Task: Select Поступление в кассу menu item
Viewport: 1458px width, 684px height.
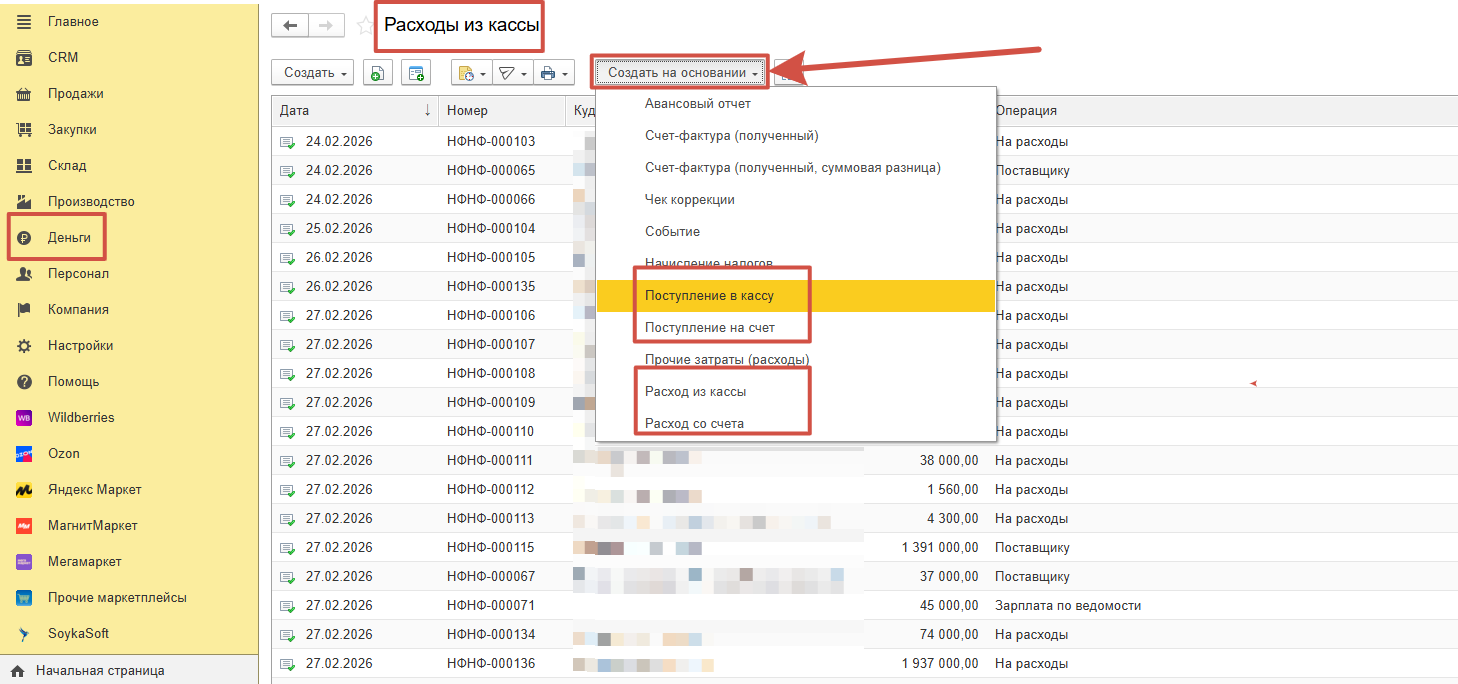Action: click(x=709, y=296)
